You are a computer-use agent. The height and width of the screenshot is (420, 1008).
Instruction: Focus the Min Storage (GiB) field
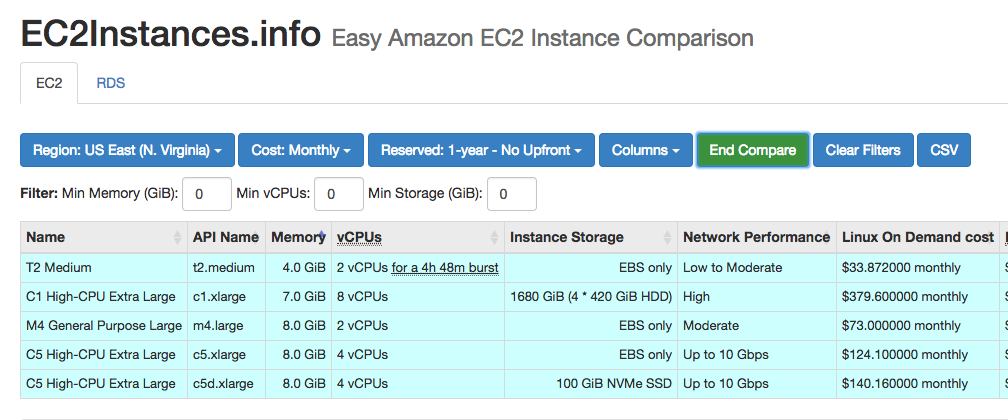click(x=512, y=194)
